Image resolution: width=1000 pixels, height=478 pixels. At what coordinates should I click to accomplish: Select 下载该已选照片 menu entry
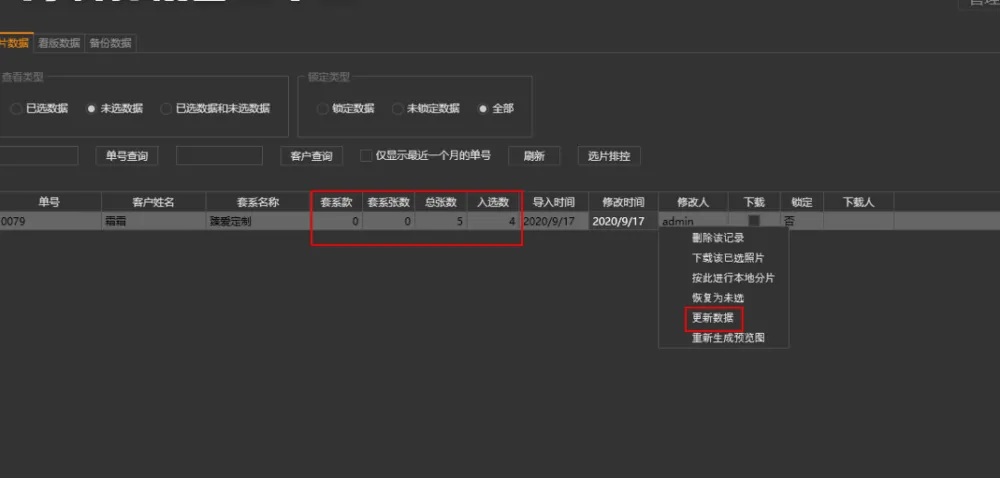click(725, 258)
